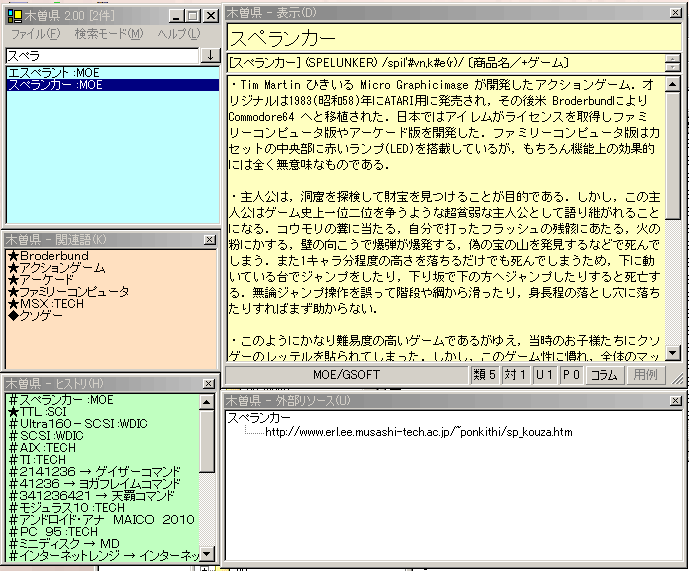This screenshot has height=571, width=689.
Task: Open the ヘルプ(L) menu
Action: coord(178,34)
